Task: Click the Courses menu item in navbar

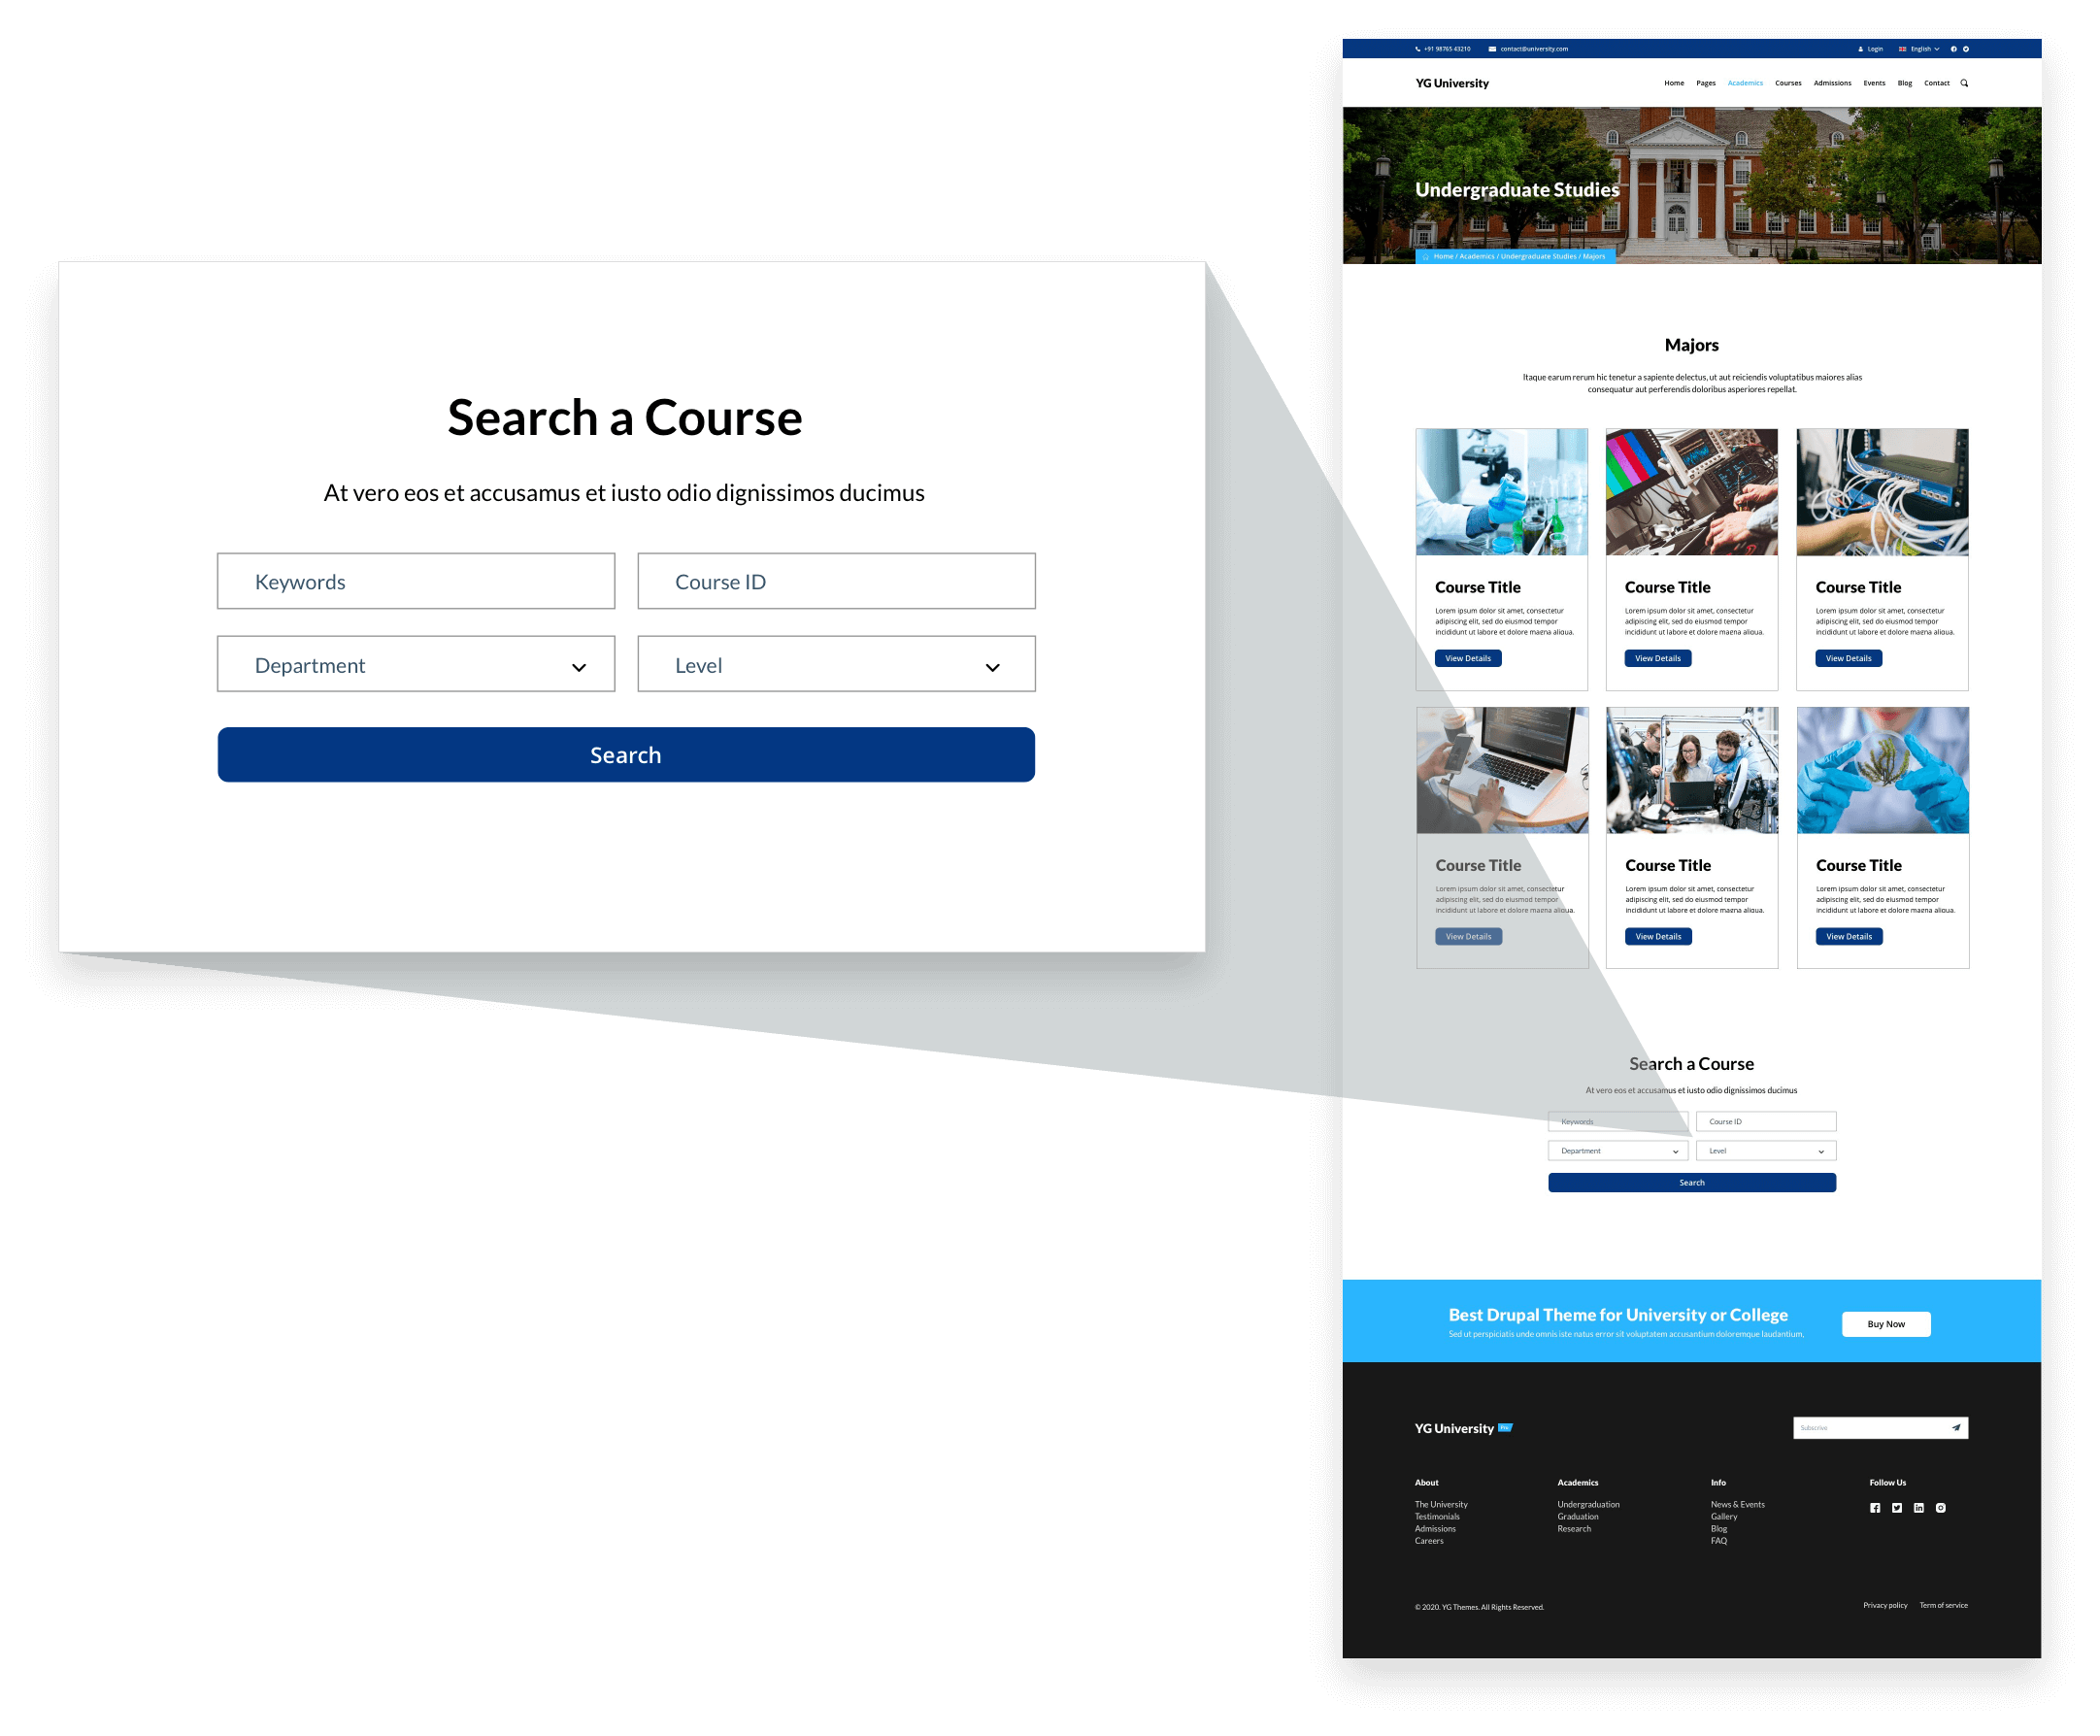Action: tap(1787, 83)
